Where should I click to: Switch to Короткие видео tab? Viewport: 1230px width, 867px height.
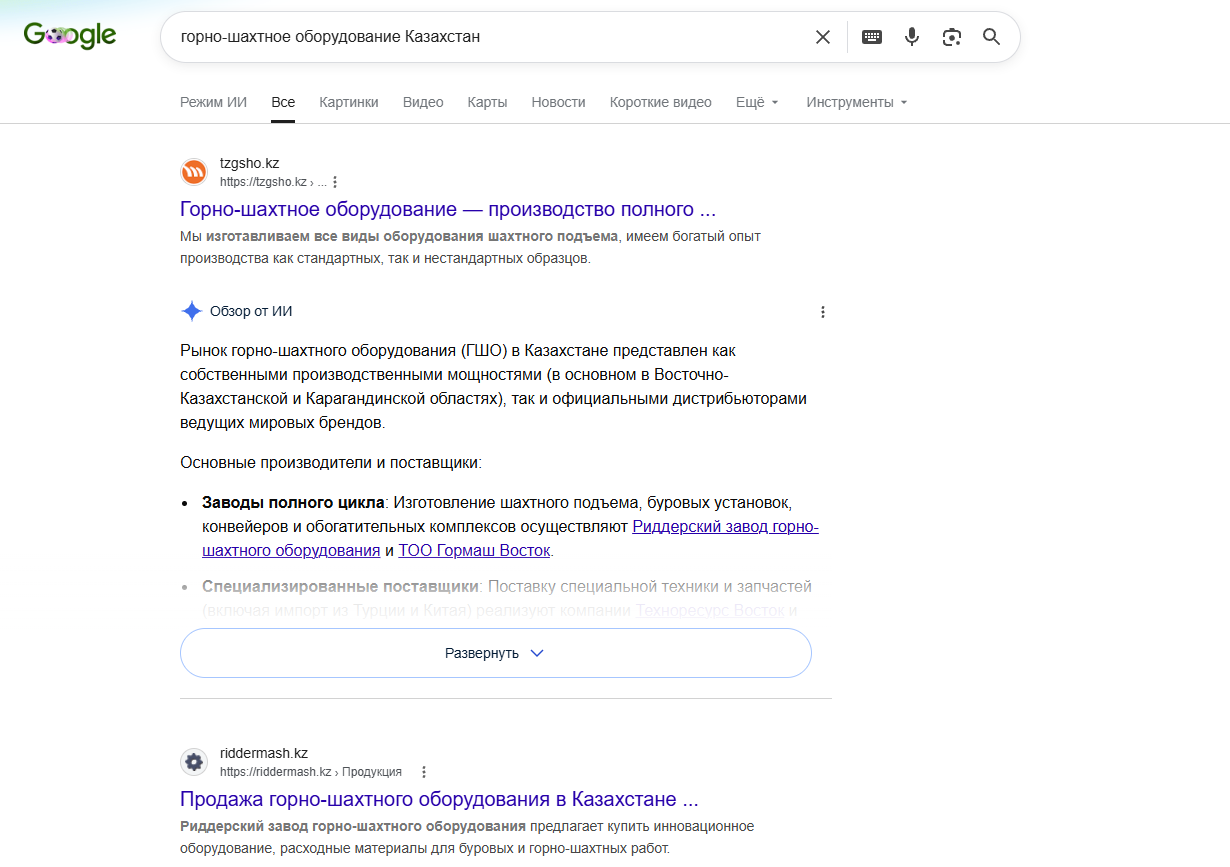tap(661, 102)
